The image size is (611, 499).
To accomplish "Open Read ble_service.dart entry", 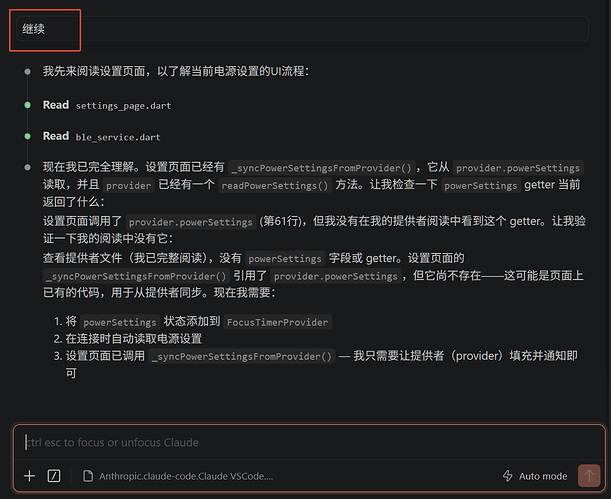I will click(x=101, y=136).
